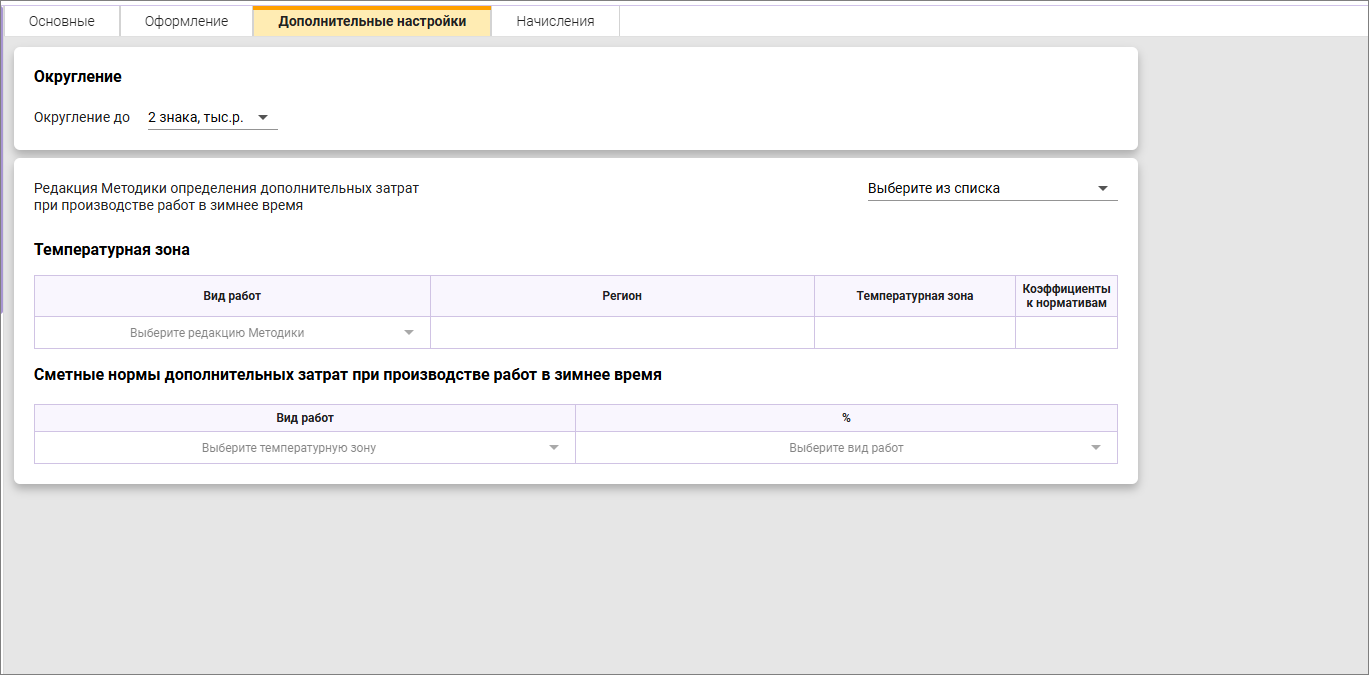Click the arrow of Выберите вид работ dropdown
The height and width of the screenshot is (675, 1369).
point(1096,448)
